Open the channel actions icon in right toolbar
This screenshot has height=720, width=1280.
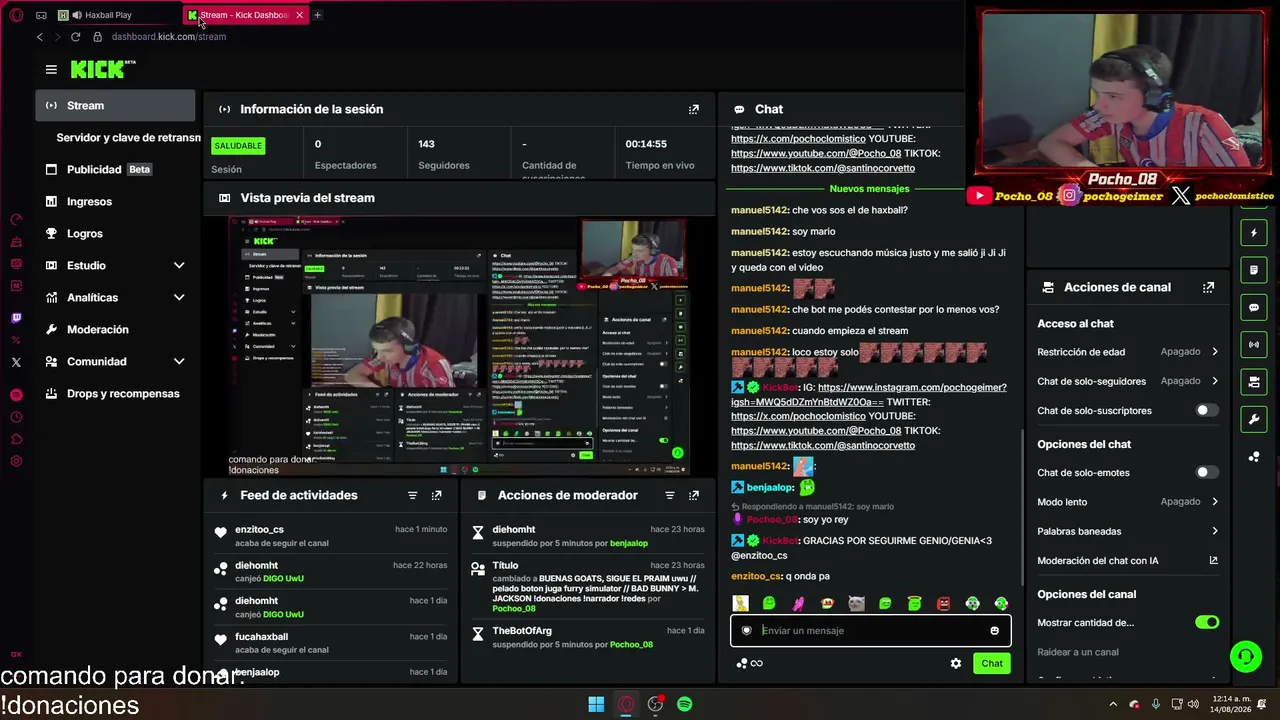[1254, 382]
